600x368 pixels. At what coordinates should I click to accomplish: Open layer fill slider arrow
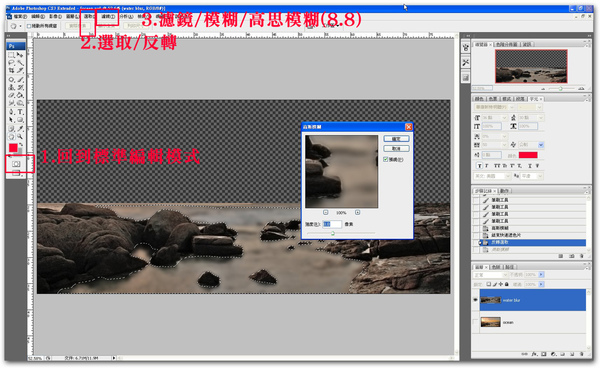541,284
